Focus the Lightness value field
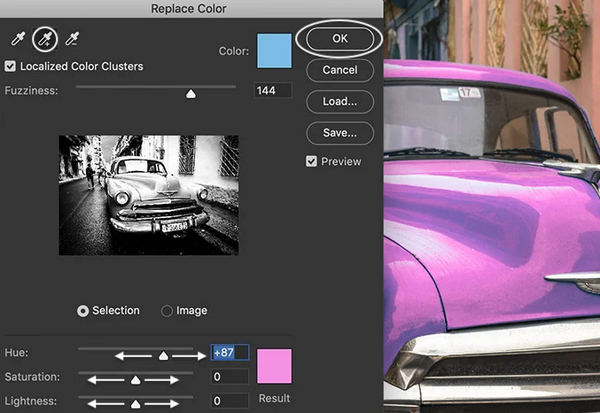This screenshot has height=413, width=600. (230, 401)
